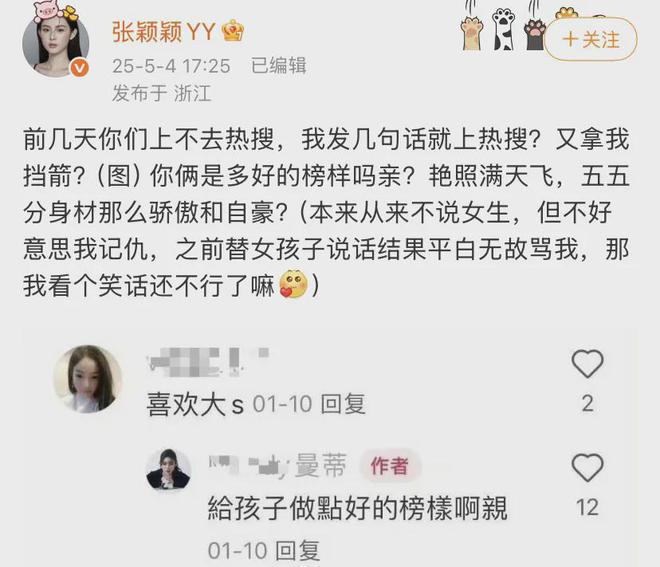Tap the orange tabby paw decoration
This screenshot has width=660, height=567.
click(472, 32)
